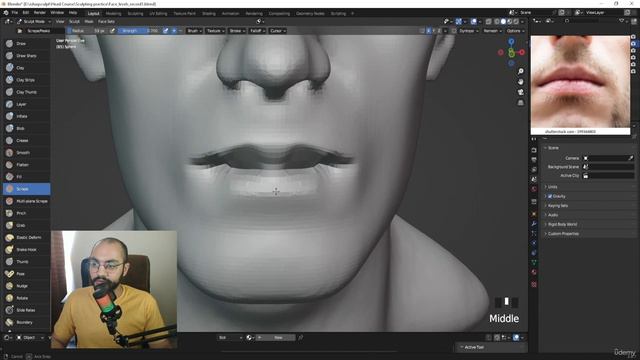The width and height of the screenshot is (640, 360).
Task: Adjust the brush Radius slider
Action: (x=87, y=31)
